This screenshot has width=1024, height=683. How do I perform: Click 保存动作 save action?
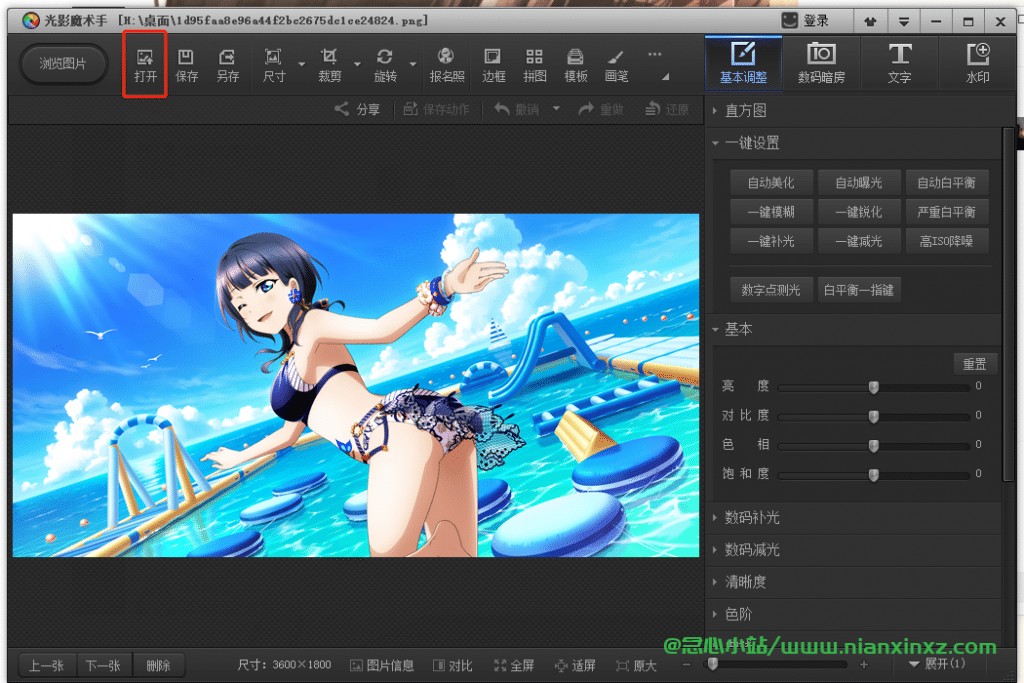[436, 109]
